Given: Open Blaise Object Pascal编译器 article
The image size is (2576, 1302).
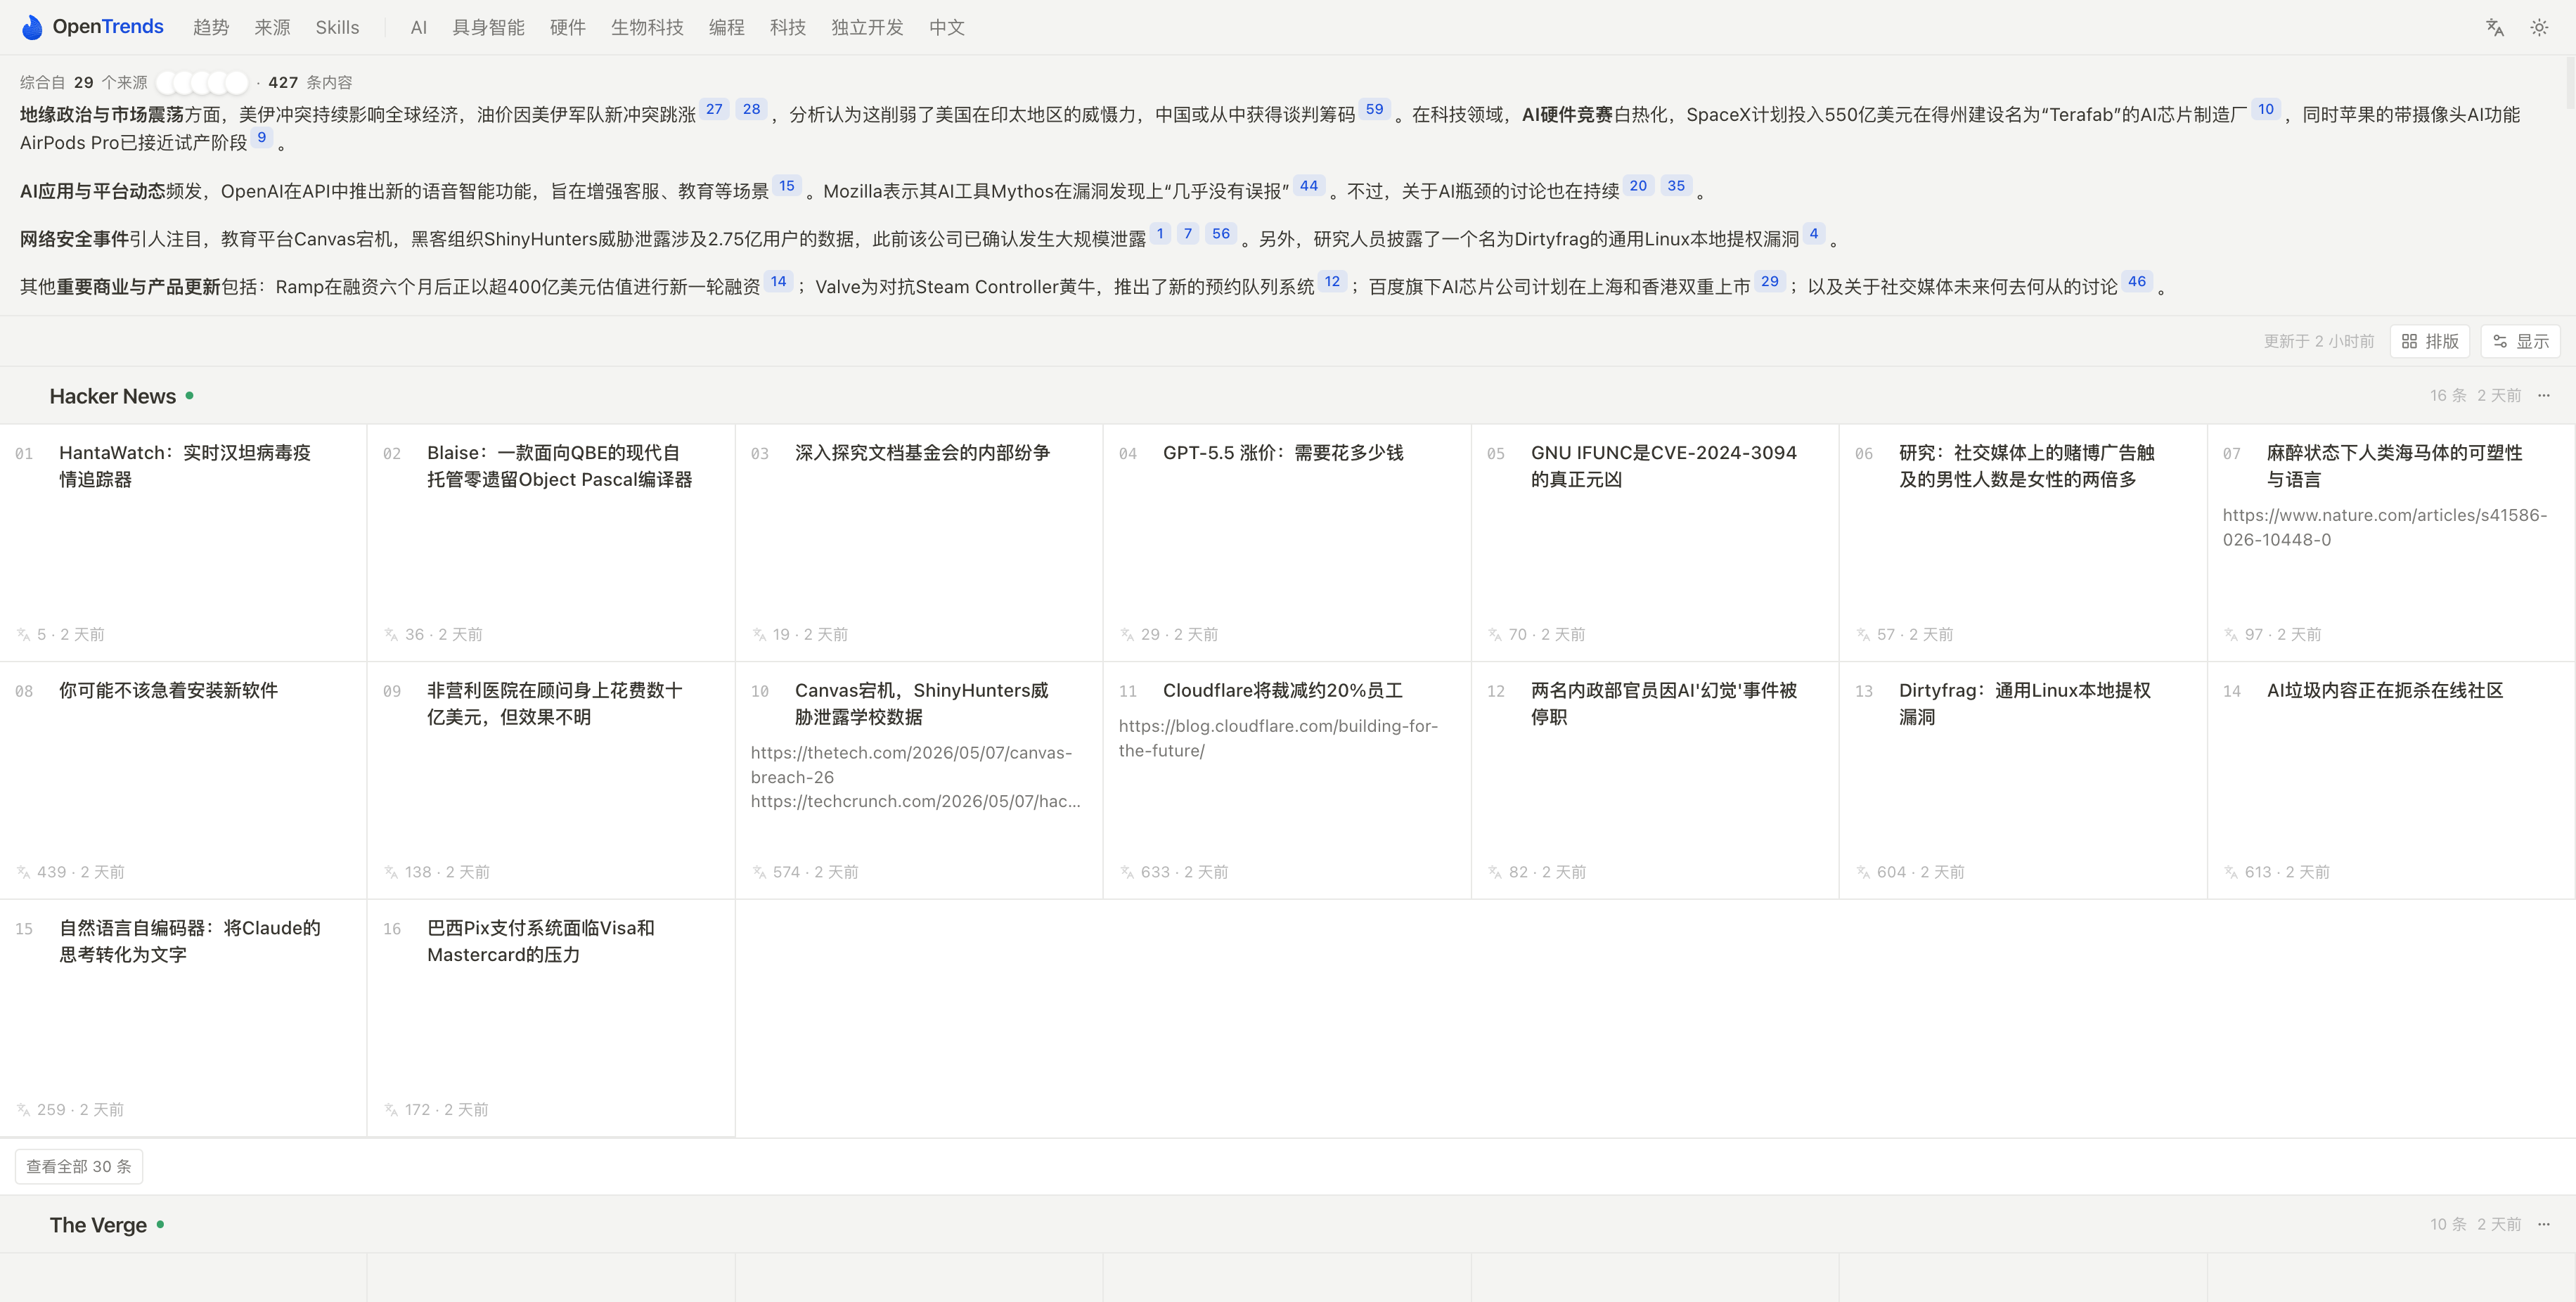Looking at the screenshot, I should click(x=559, y=466).
